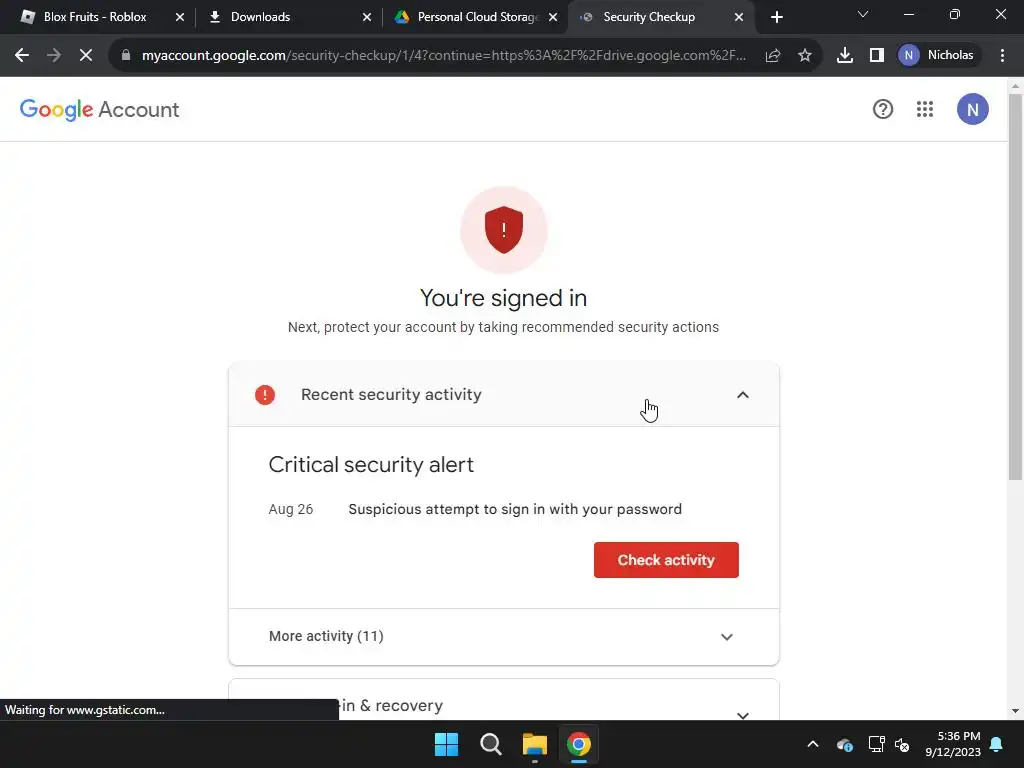Open Google Account help icon
This screenshot has height=768, width=1024.
(x=882, y=109)
